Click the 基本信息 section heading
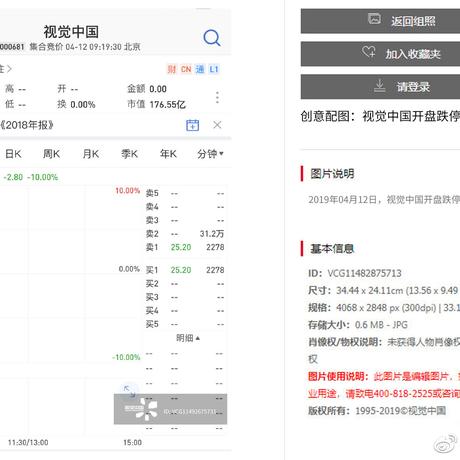This screenshot has height=460, width=460. pyautogui.click(x=332, y=249)
